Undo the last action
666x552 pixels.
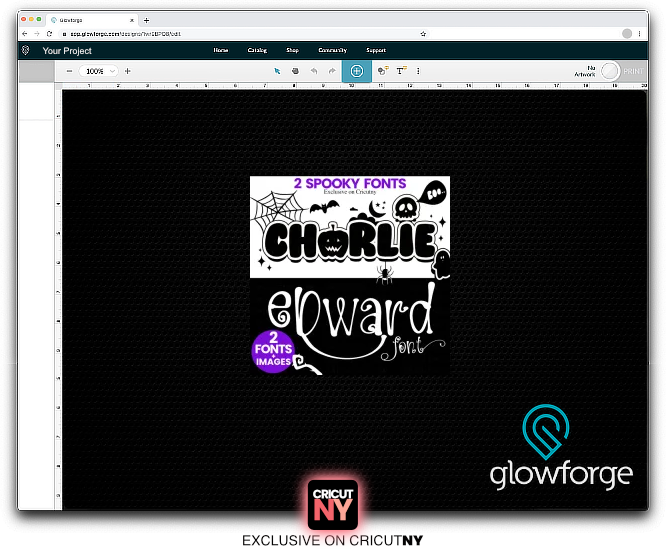tap(314, 71)
